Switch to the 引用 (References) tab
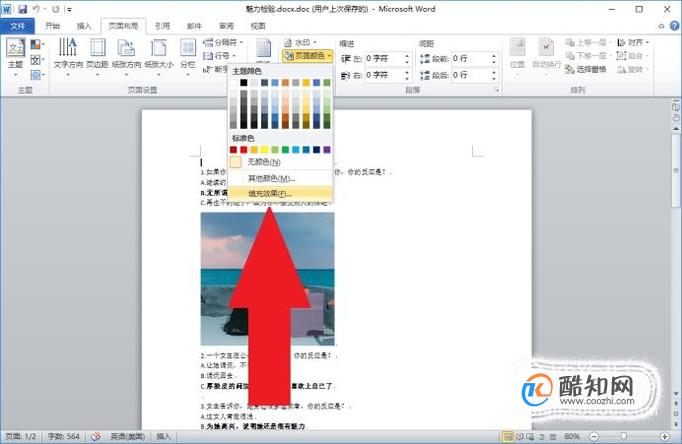 click(x=162, y=26)
